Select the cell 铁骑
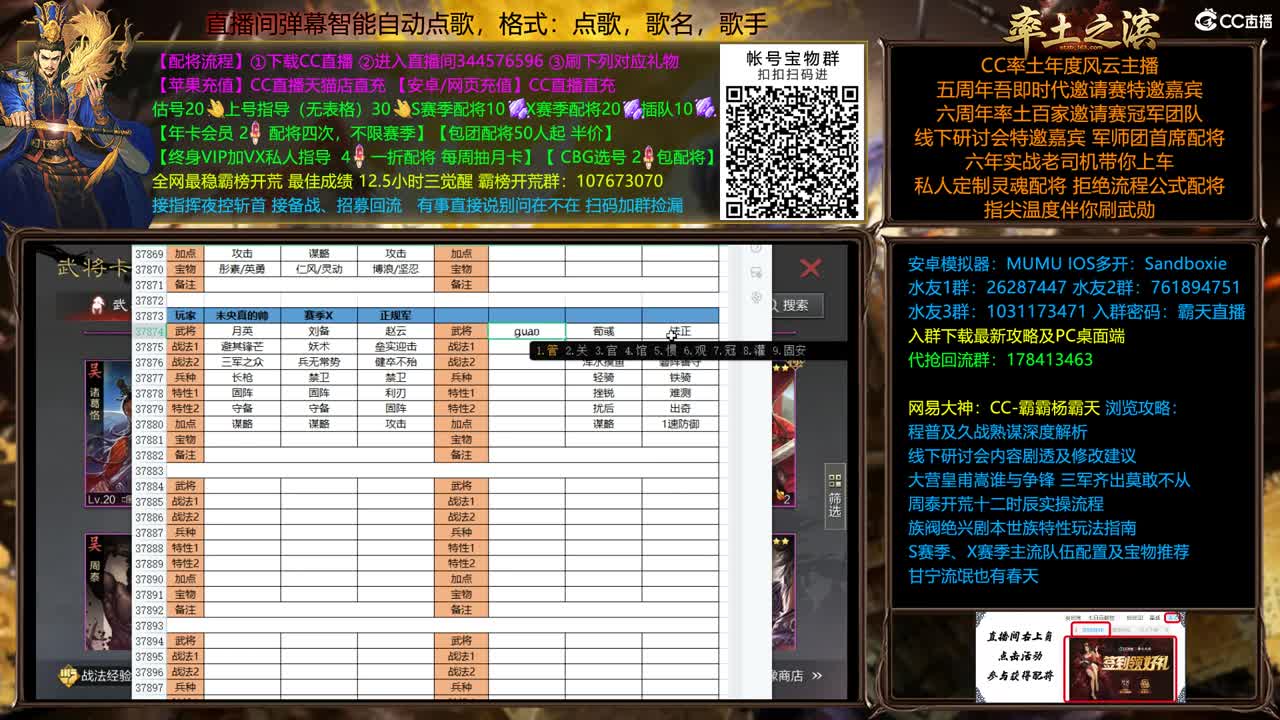Viewport: 1280px width, 720px height. (x=680, y=378)
